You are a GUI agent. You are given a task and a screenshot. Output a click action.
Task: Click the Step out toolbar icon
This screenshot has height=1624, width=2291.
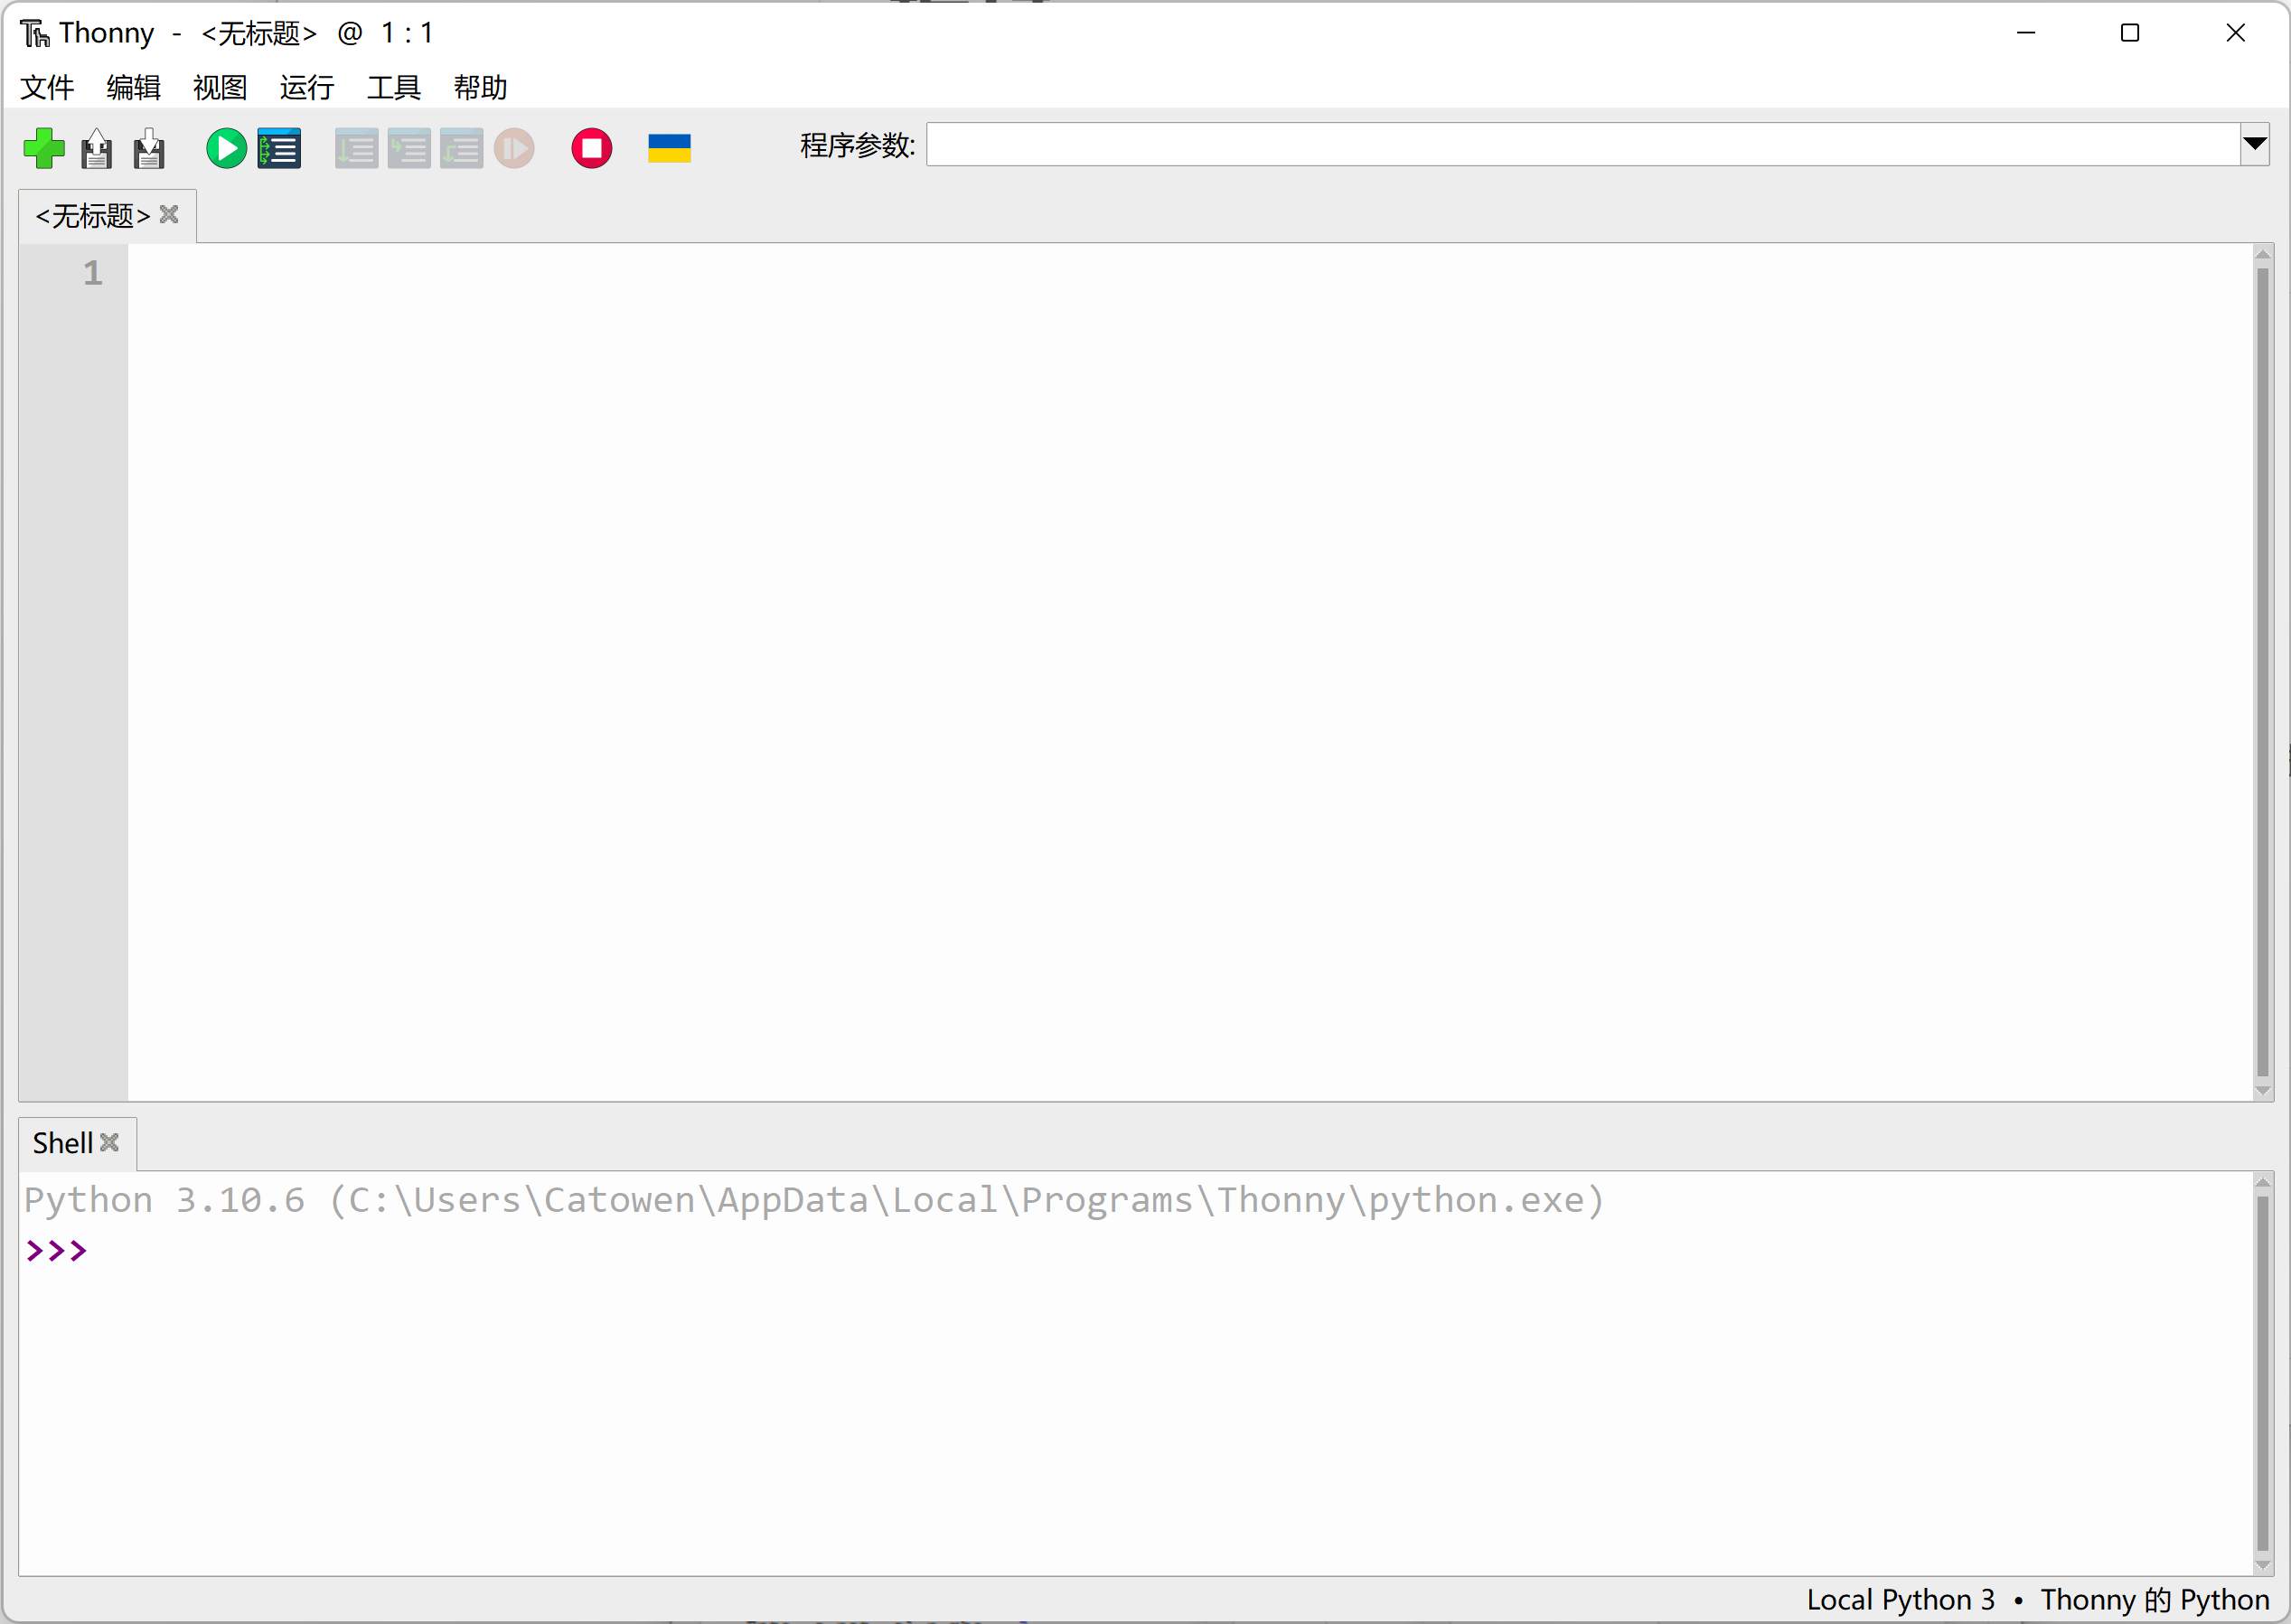[x=461, y=149]
